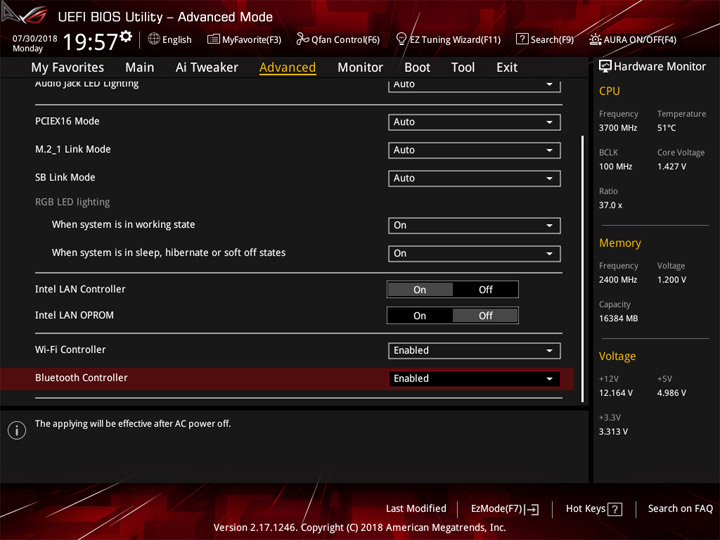Open the Bluetooth Controller dropdown

474,379
